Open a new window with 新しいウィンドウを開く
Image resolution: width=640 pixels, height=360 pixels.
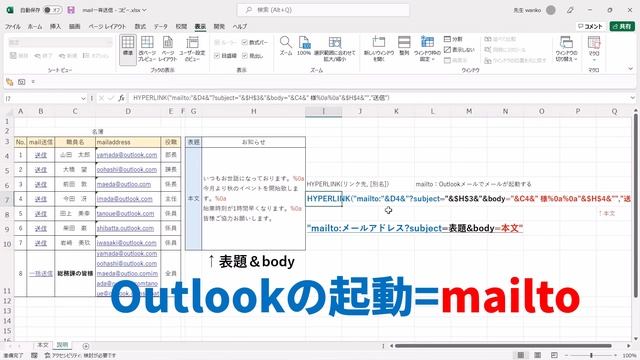tap(379, 49)
